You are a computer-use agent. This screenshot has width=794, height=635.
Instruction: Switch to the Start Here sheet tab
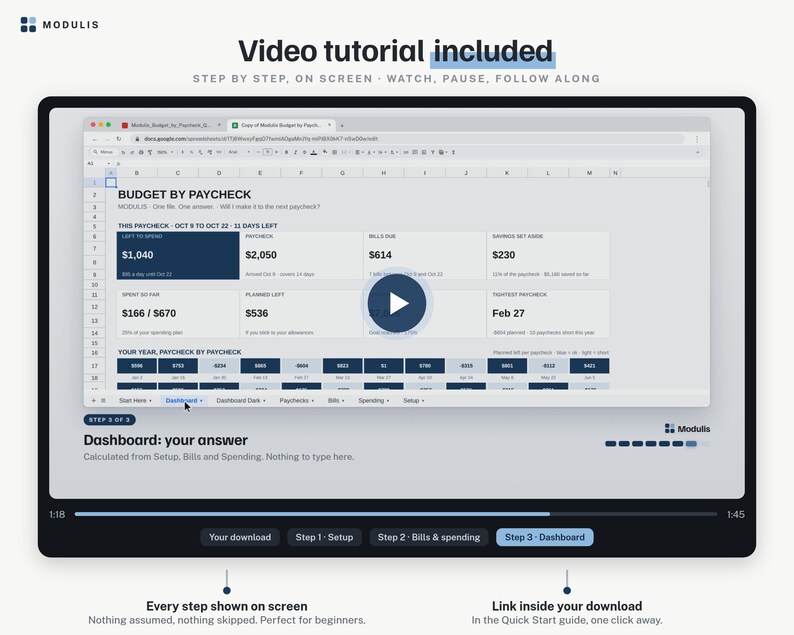tap(133, 401)
